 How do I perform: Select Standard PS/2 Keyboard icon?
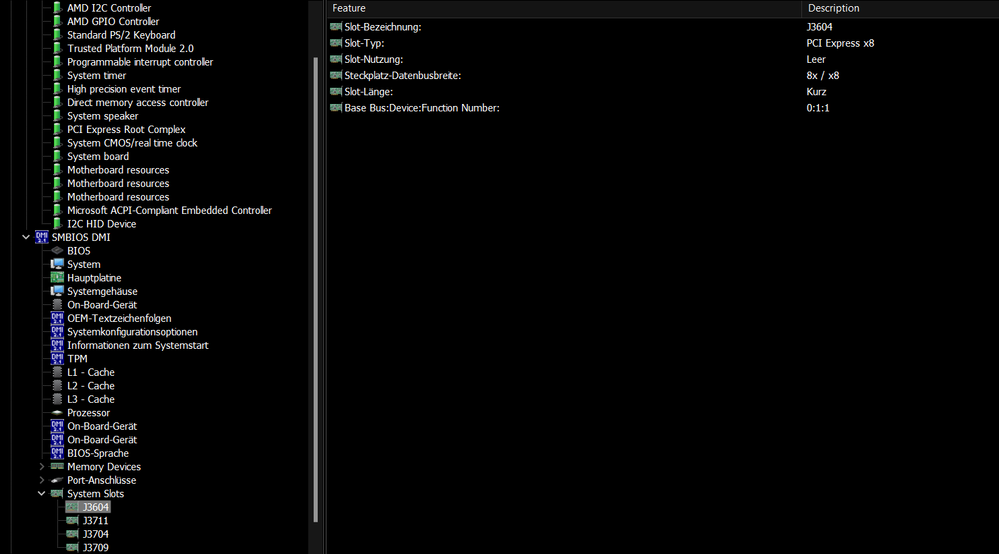pyautogui.click(x=57, y=35)
